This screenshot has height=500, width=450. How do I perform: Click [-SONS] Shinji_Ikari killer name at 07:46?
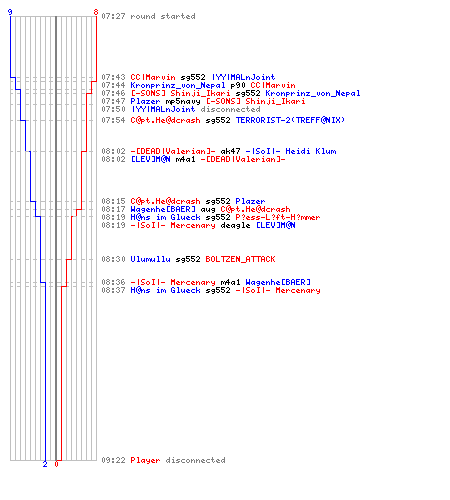tap(180, 93)
